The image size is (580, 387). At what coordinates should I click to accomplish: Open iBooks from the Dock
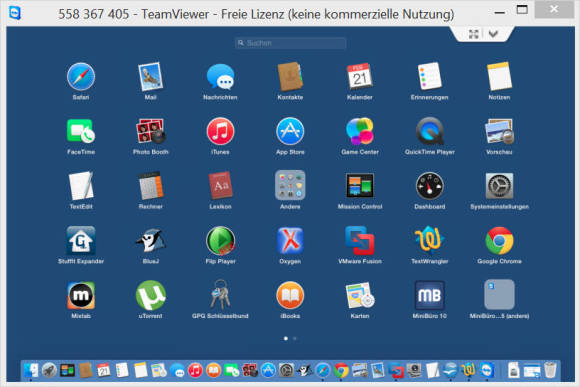[x=213, y=370]
